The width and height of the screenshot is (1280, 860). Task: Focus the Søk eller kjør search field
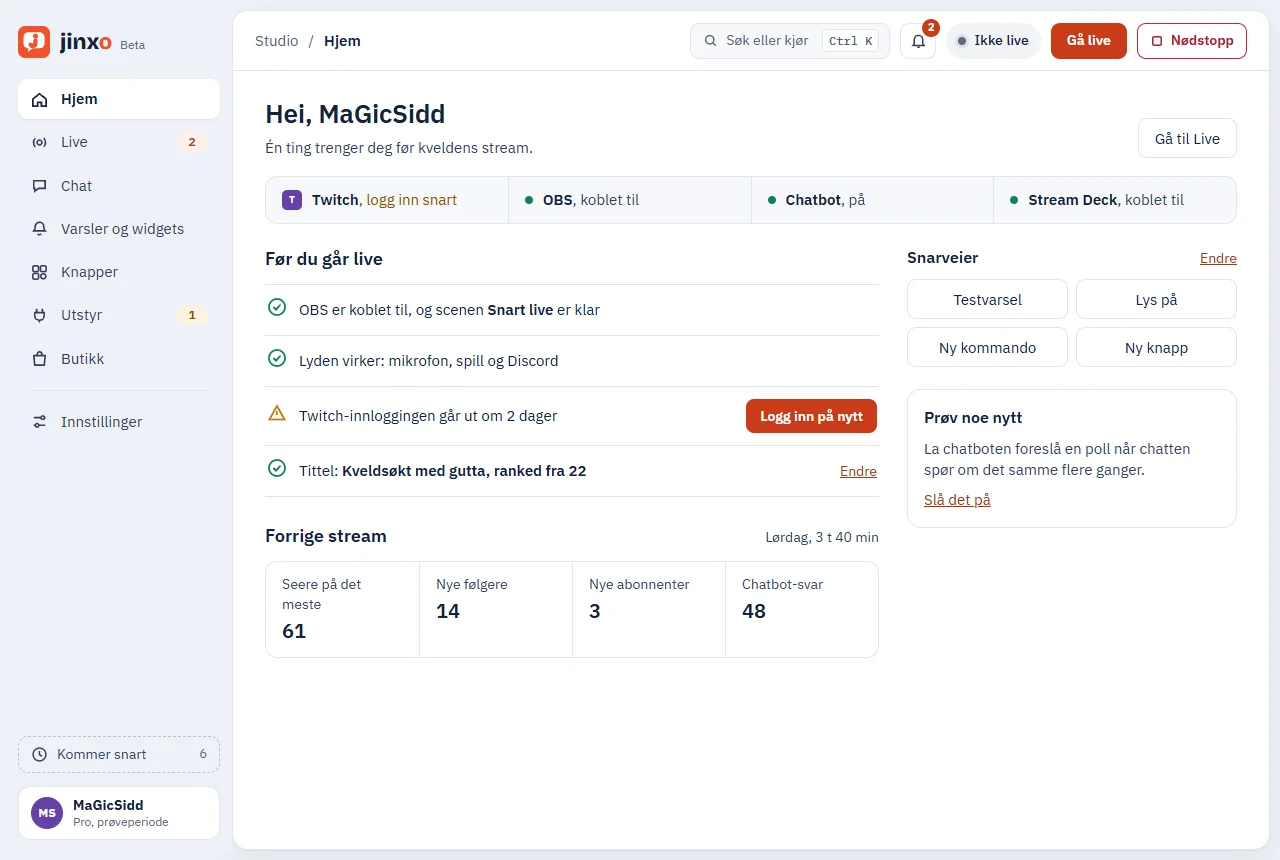790,41
